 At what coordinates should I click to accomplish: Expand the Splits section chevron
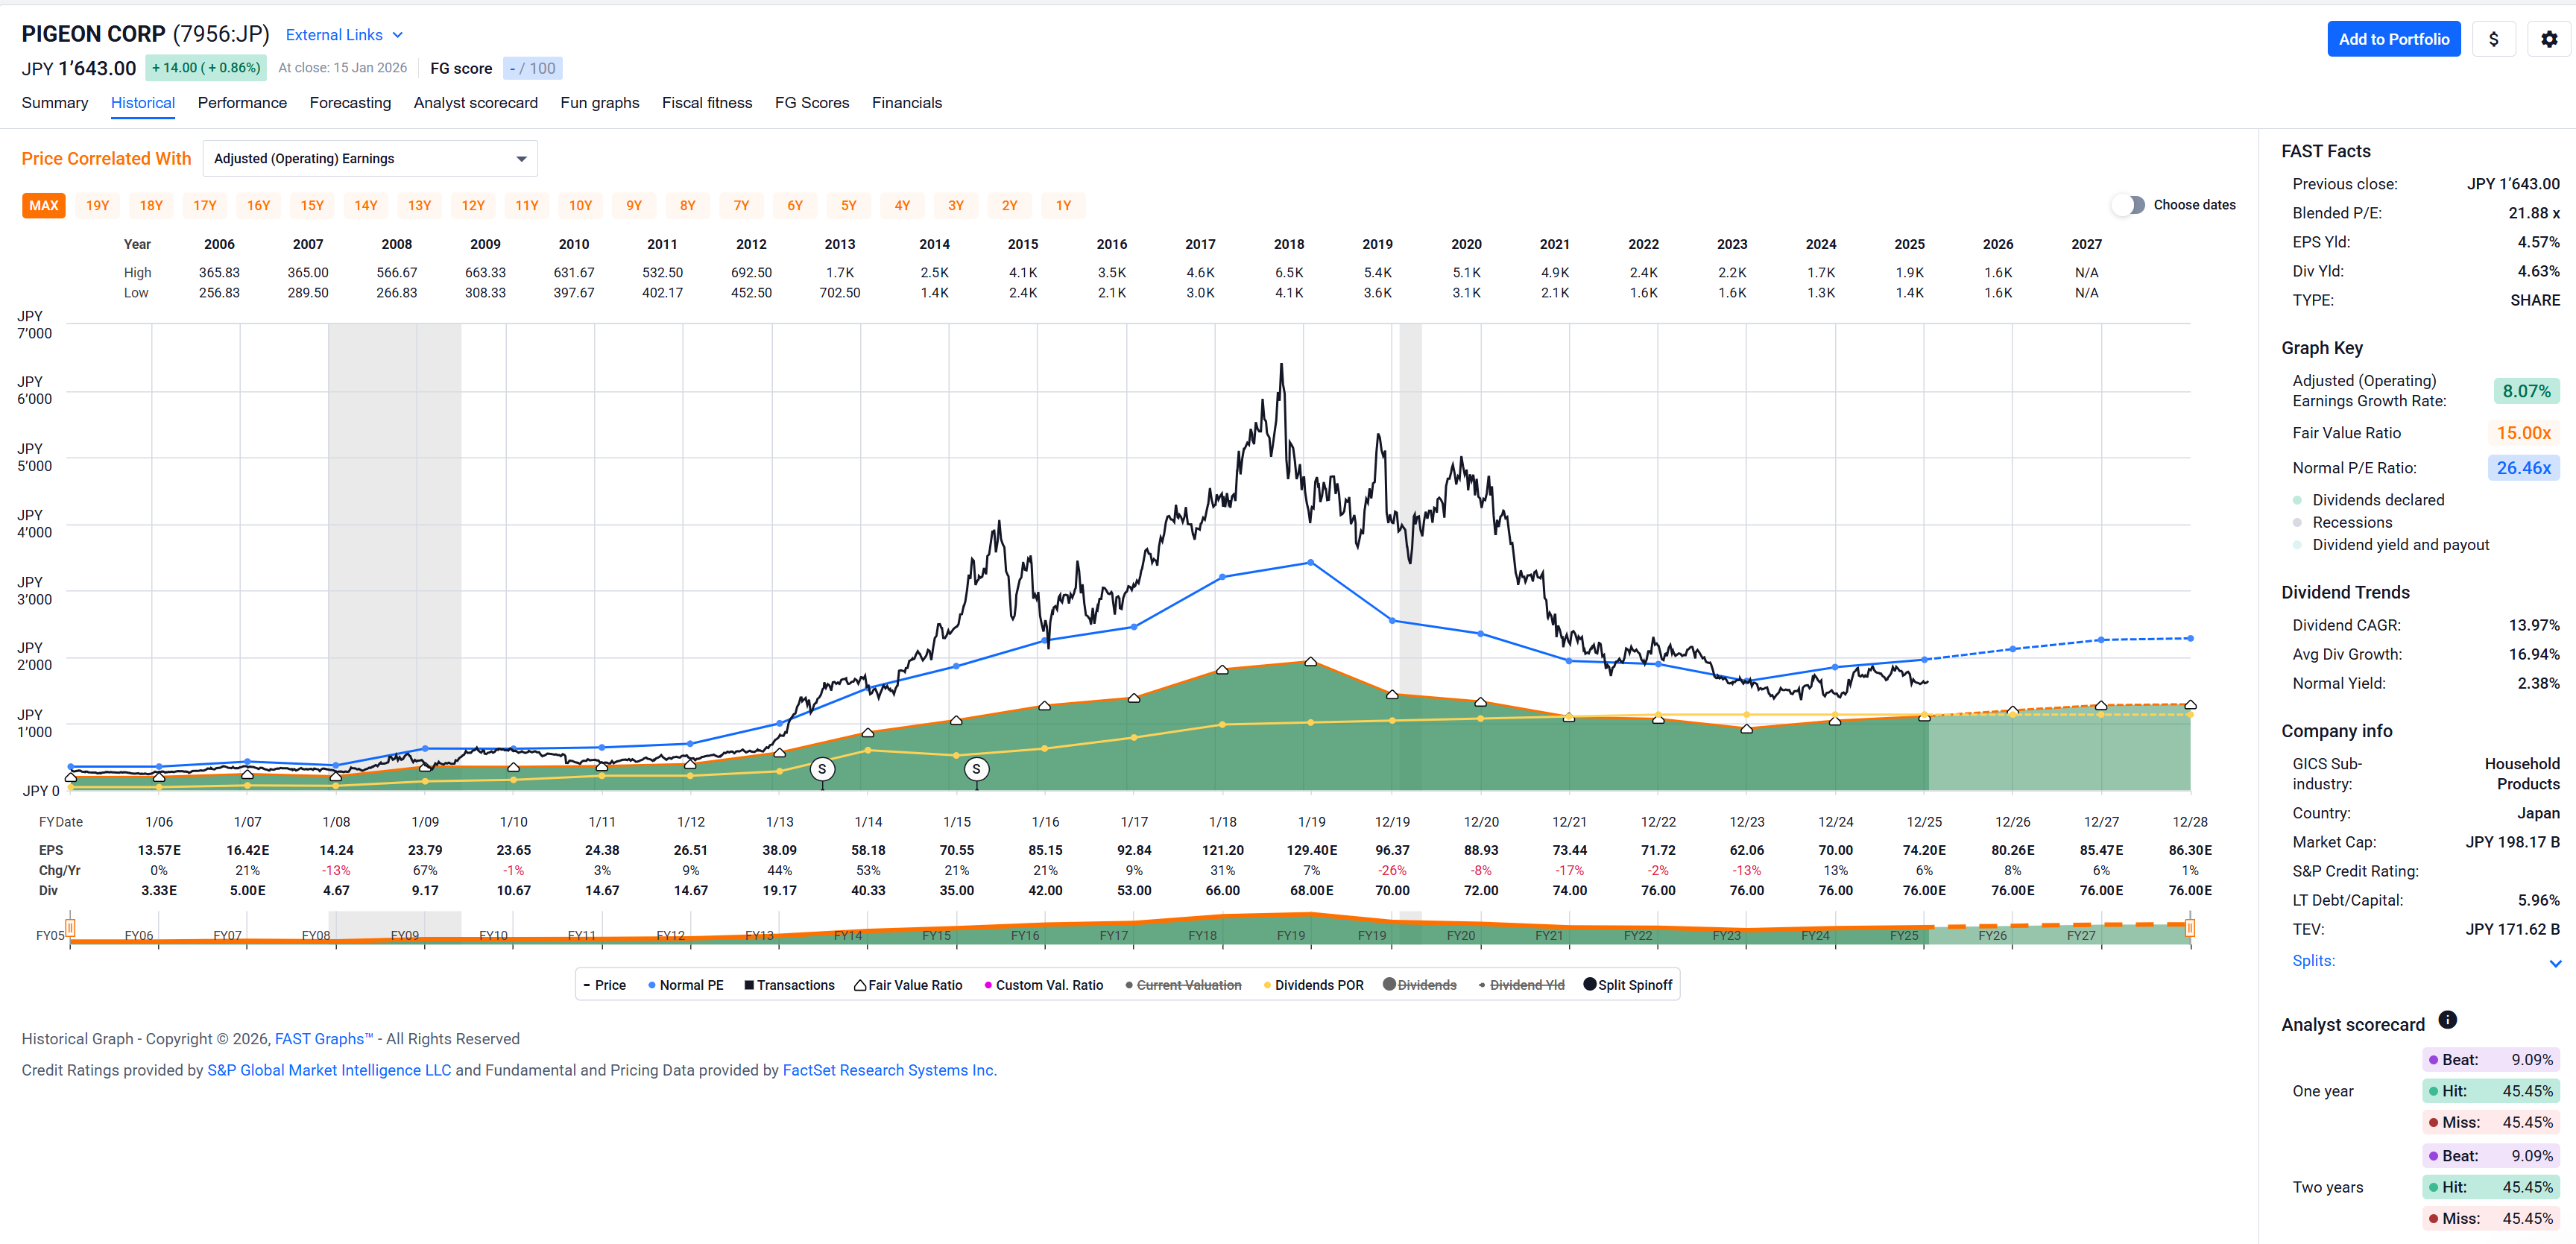(2555, 963)
